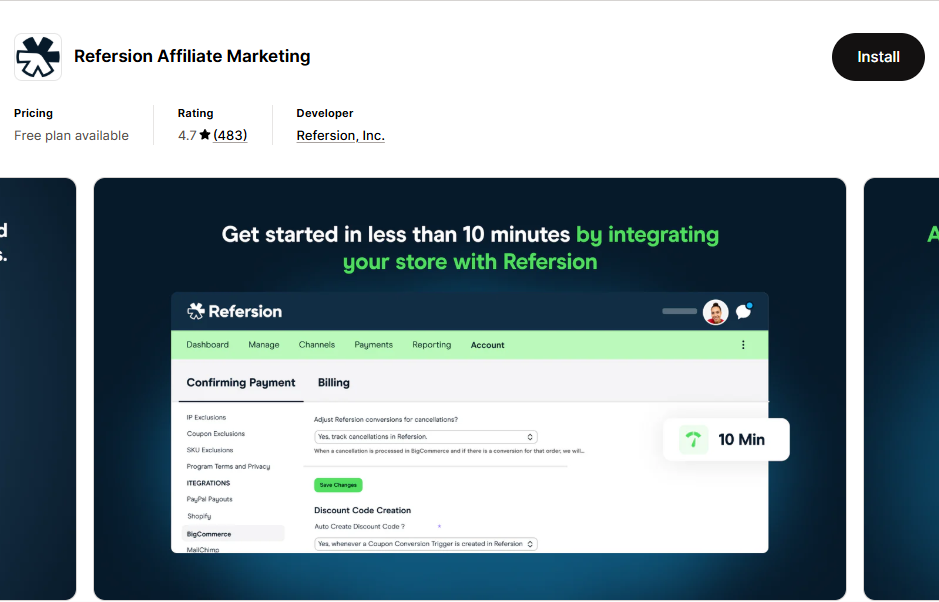
Task: Open the track cancellations dropdown
Action: coord(425,437)
